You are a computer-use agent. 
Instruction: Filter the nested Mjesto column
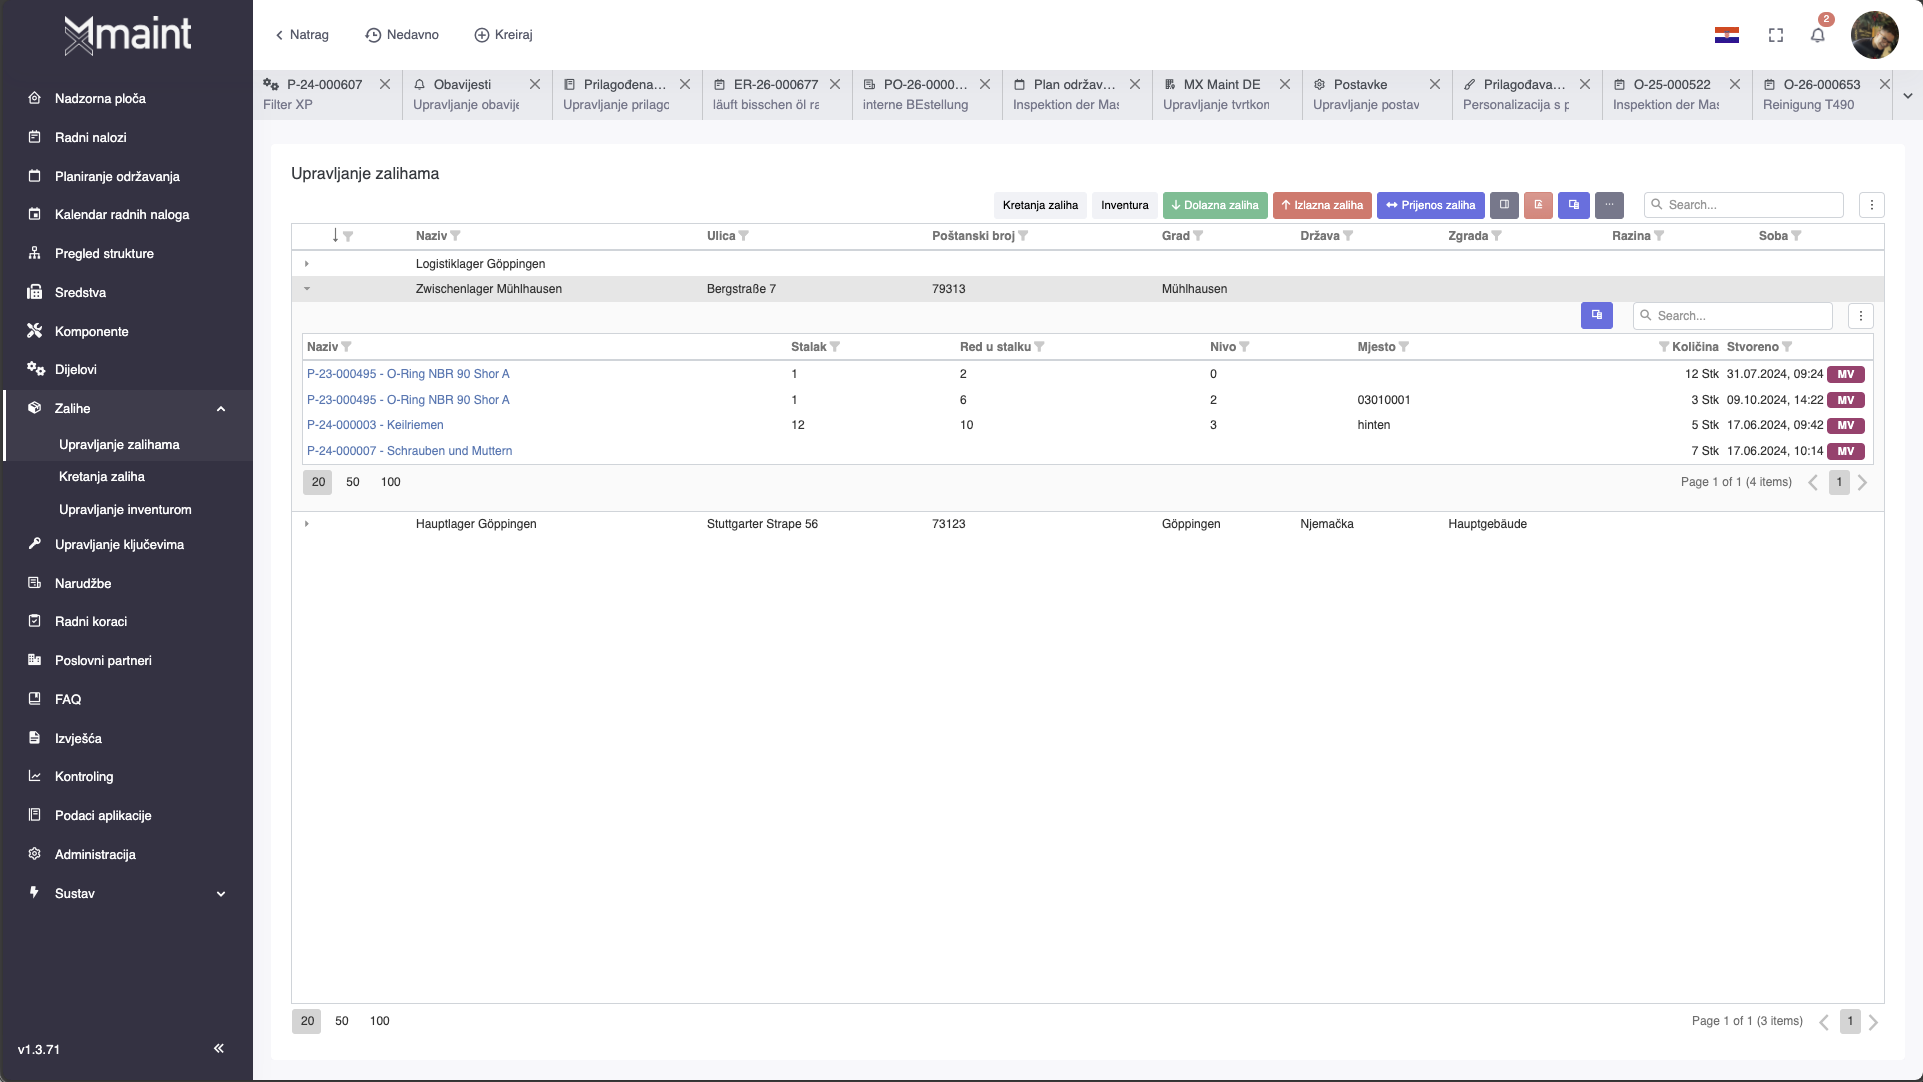click(1403, 347)
